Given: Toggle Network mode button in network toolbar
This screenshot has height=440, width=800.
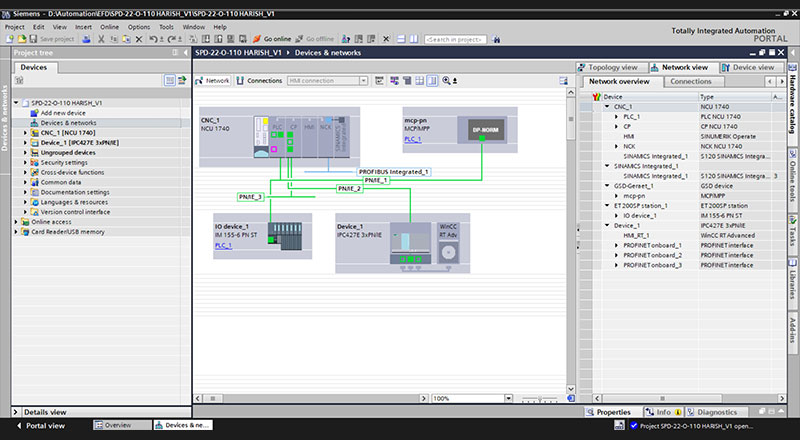Looking at the screenshot, I should coord(213,81).
